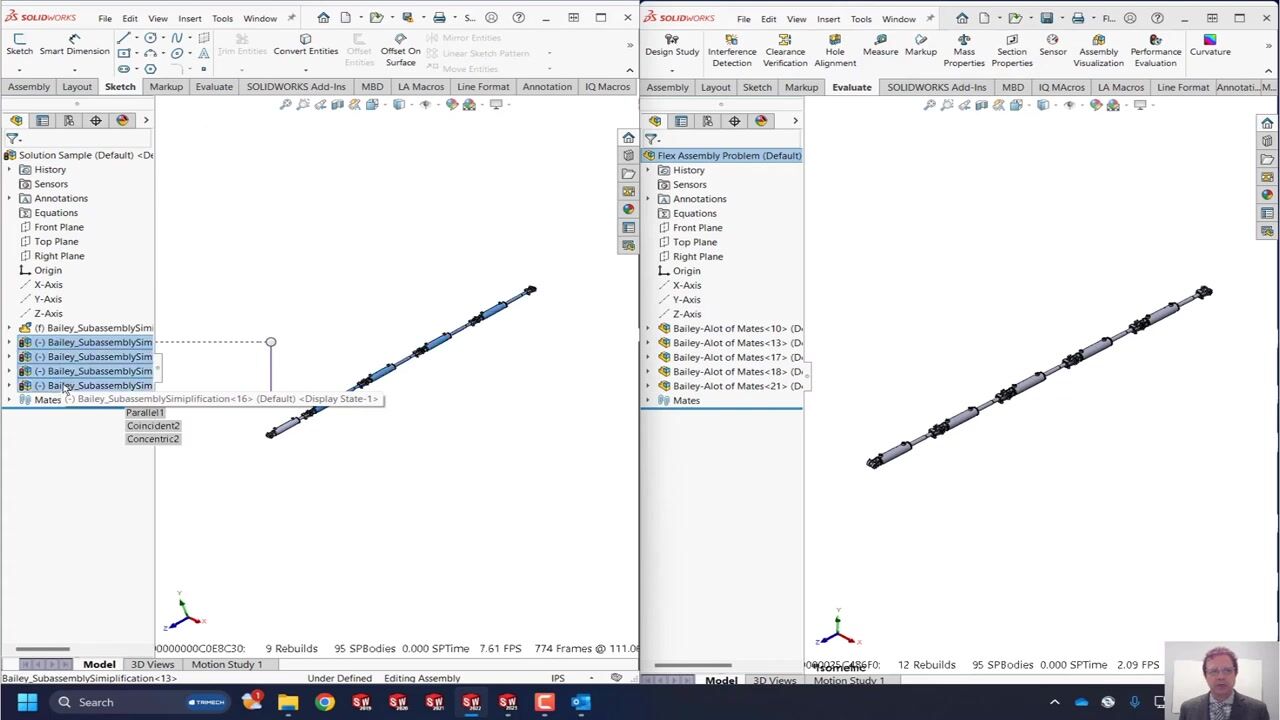This screenshot has height=720, width=1280.
Task: Select Top Plane in Flex Assembly tree
Action: (x=694, y=242)
